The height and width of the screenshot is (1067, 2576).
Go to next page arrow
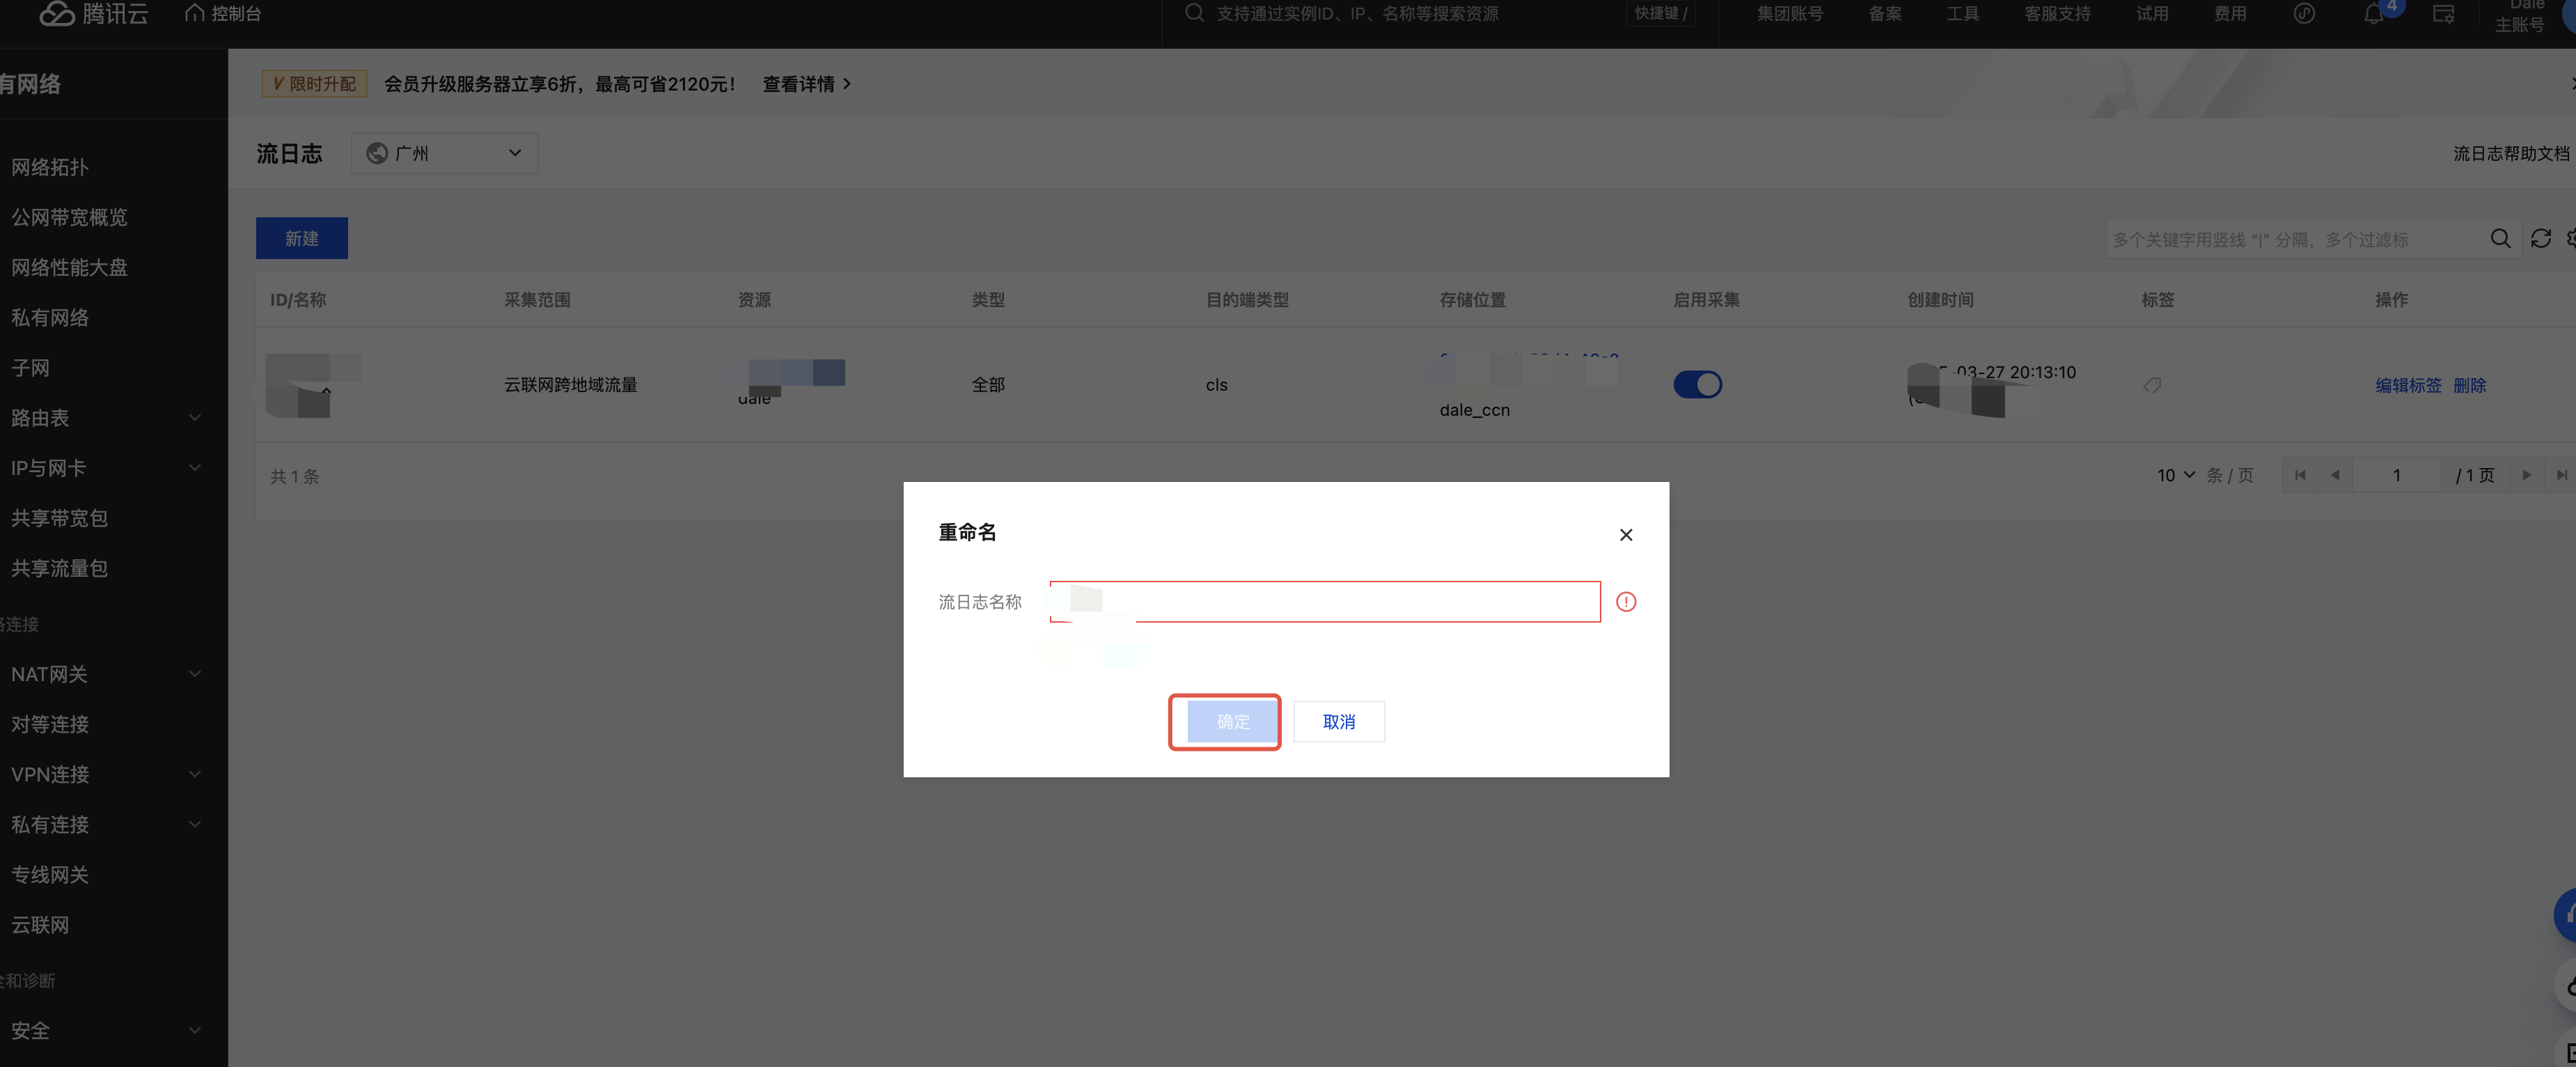(x=2526, y=475)
